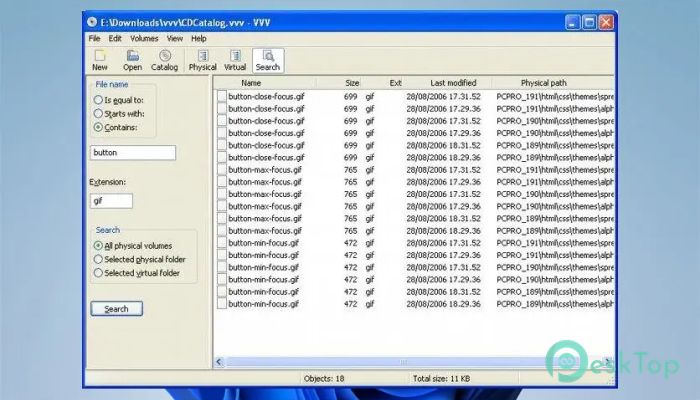Select the 'Contains' radio option
Viewport: 700px width, 400px height.
[x=98, y=127]
